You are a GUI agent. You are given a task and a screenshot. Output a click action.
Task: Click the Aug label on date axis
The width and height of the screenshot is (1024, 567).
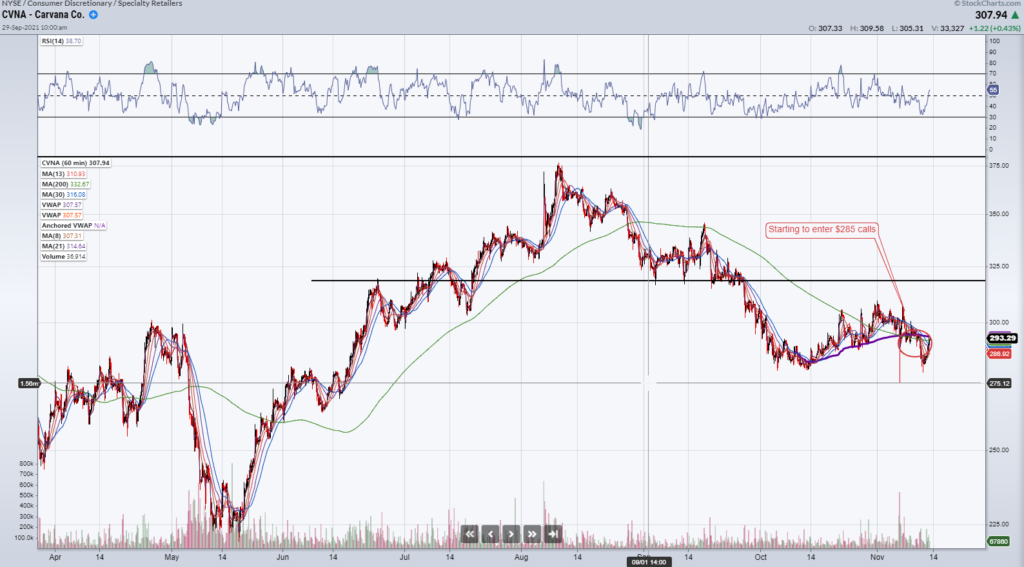click(x=520, y=557)
